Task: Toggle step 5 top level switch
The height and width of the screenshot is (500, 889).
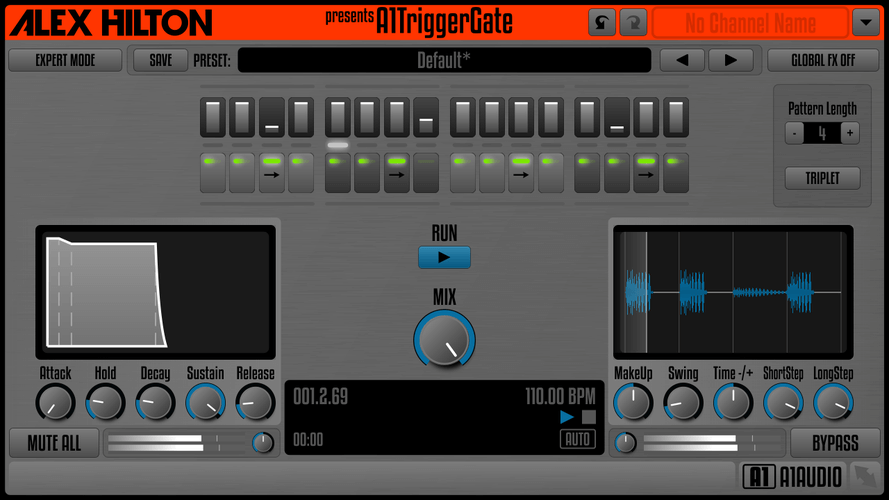Action: coord(337,117)
